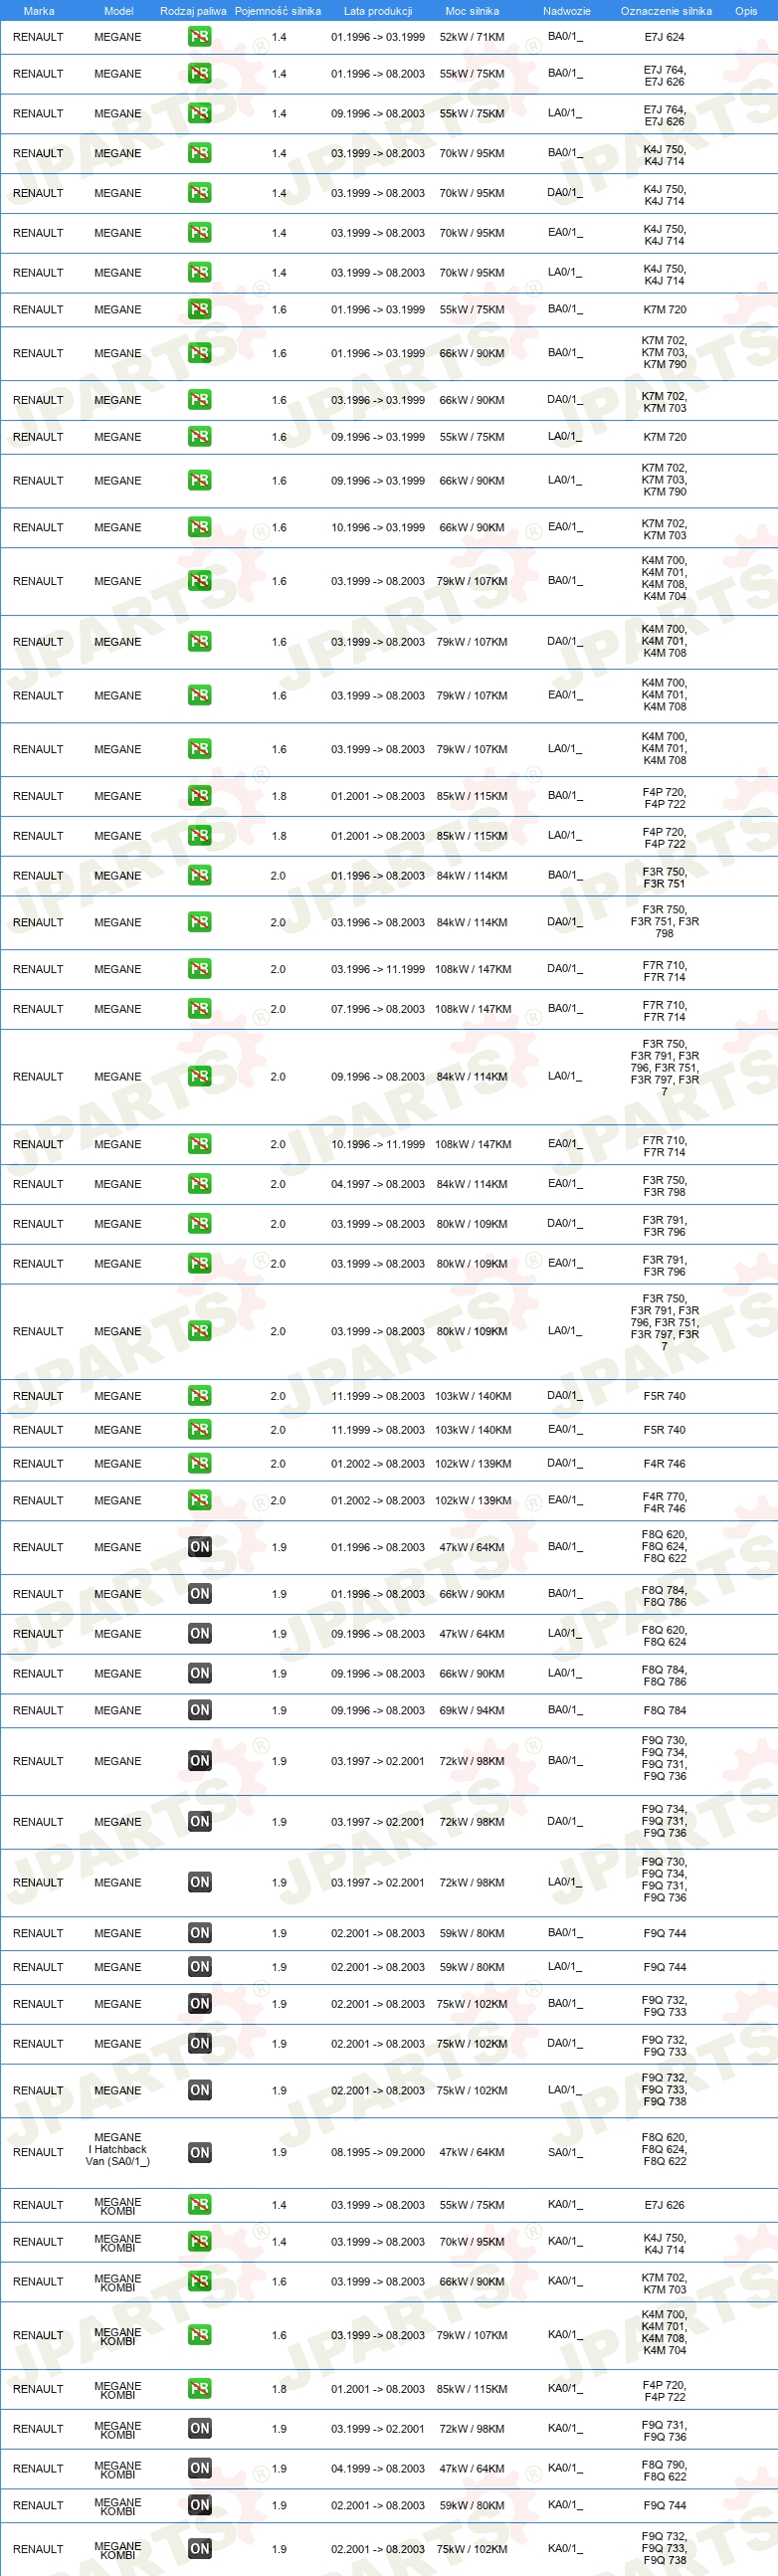Click petrol icon in 1.4 70kW EA0/1_ row
778x2576 pixels.
point(199,233)
